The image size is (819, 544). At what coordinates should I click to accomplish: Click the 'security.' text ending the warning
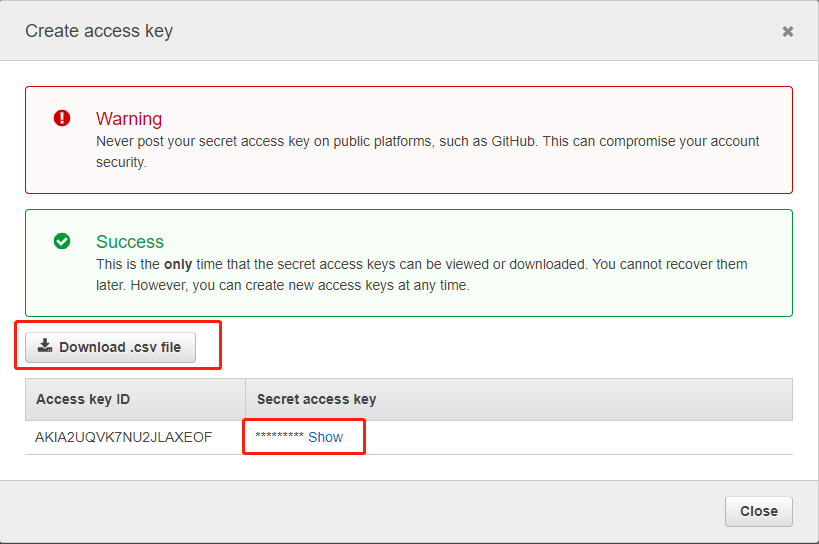(x=121, y=162)
